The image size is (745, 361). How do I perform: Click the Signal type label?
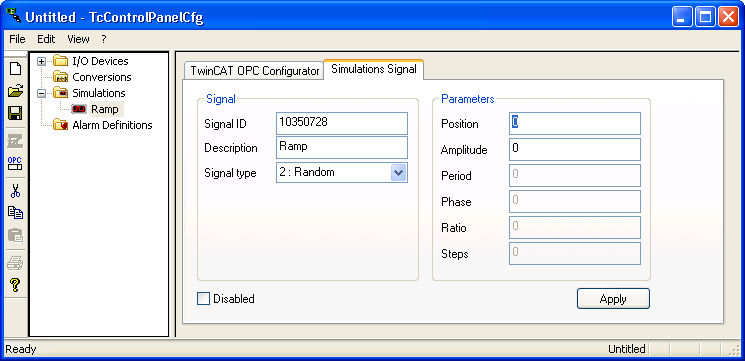point(230,173)
